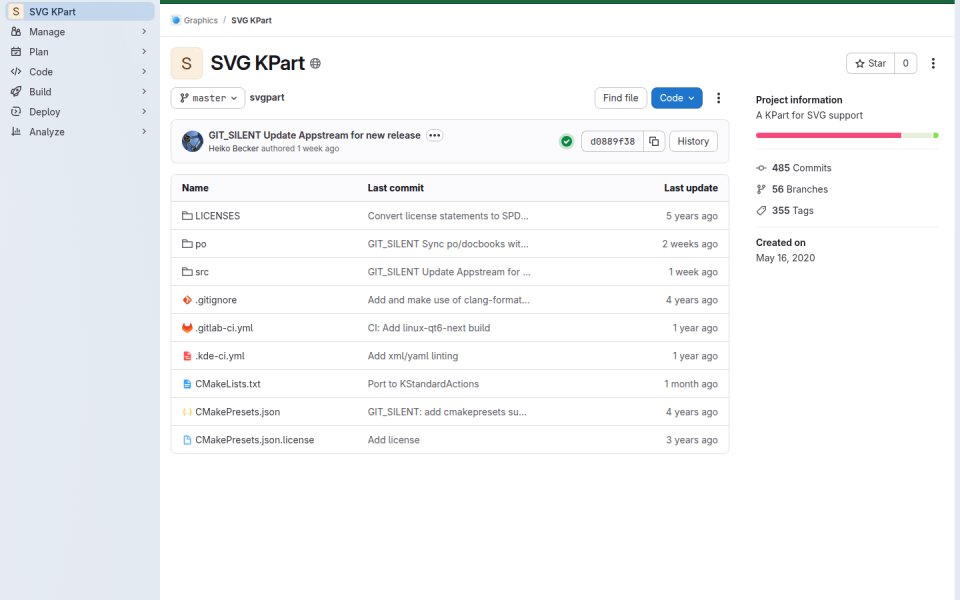
Task: Click the Code brackets icon in sidebar
Action: [16, 72]
